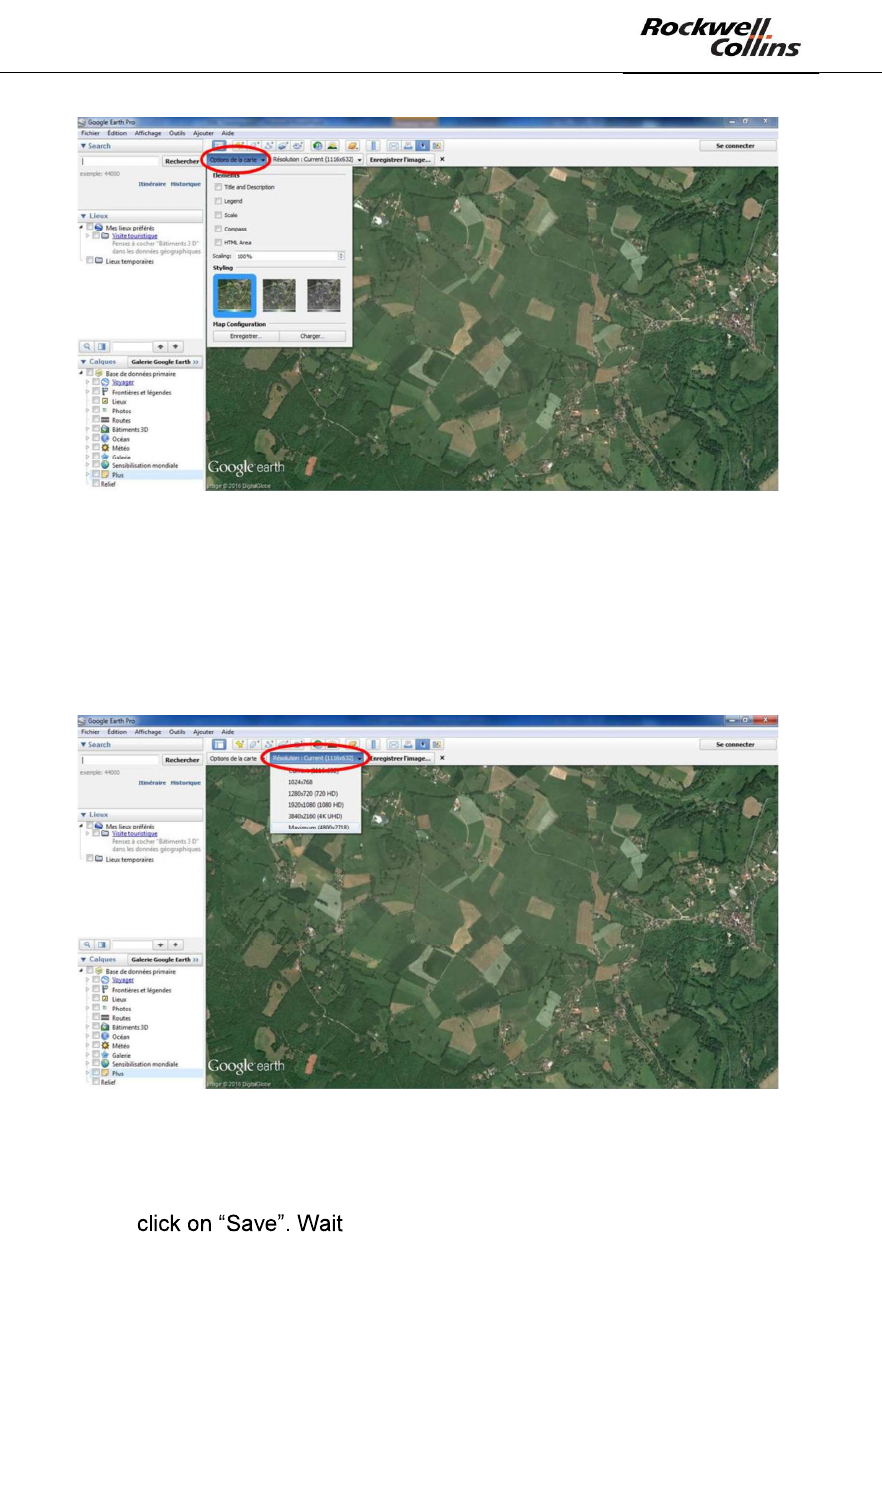Click the Sunlight icon in the Options panel screenshot
882x1502 pixels.
pyautogui.click(x=332, y=145)
